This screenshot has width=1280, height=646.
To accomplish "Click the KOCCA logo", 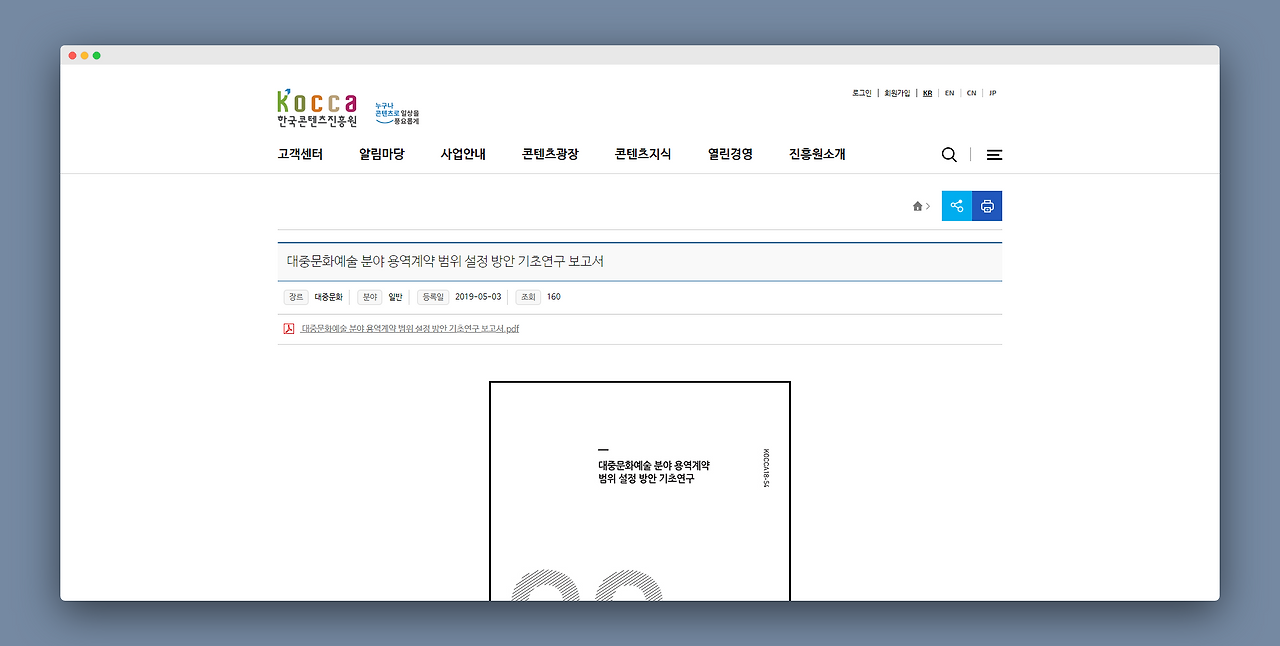I will click(x=317, y=109).
